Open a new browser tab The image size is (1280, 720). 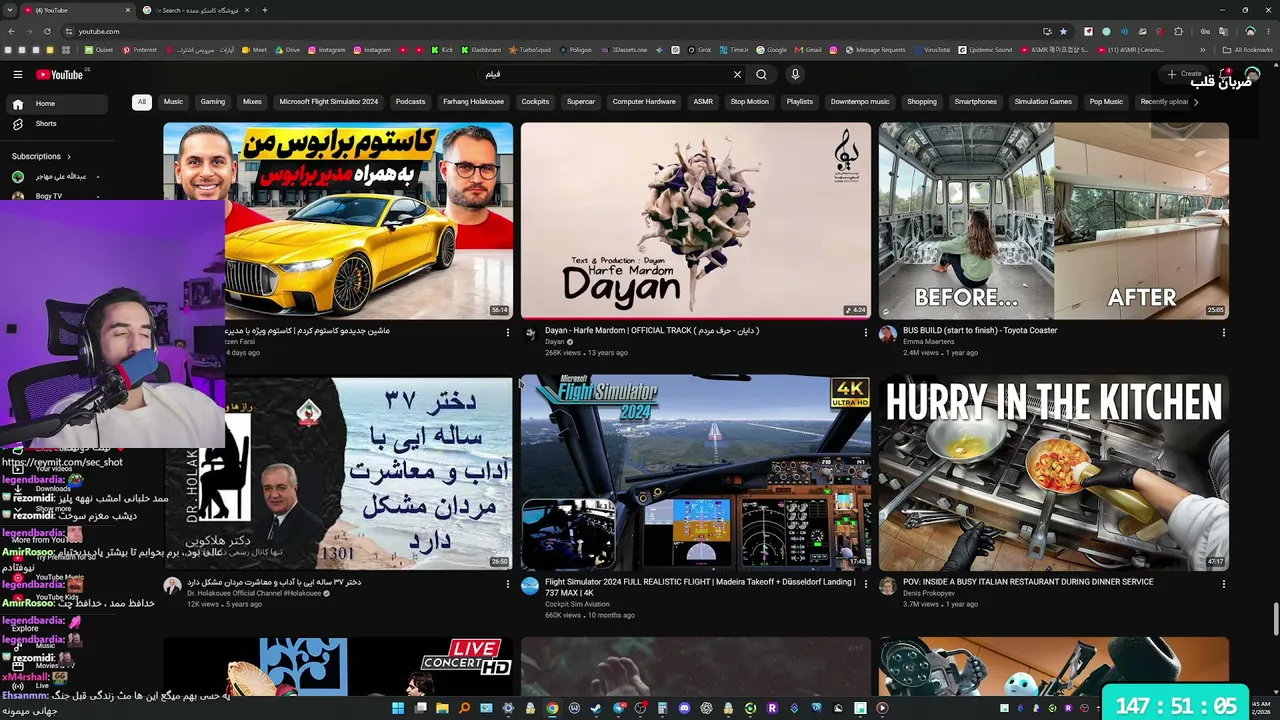point(265,10)
